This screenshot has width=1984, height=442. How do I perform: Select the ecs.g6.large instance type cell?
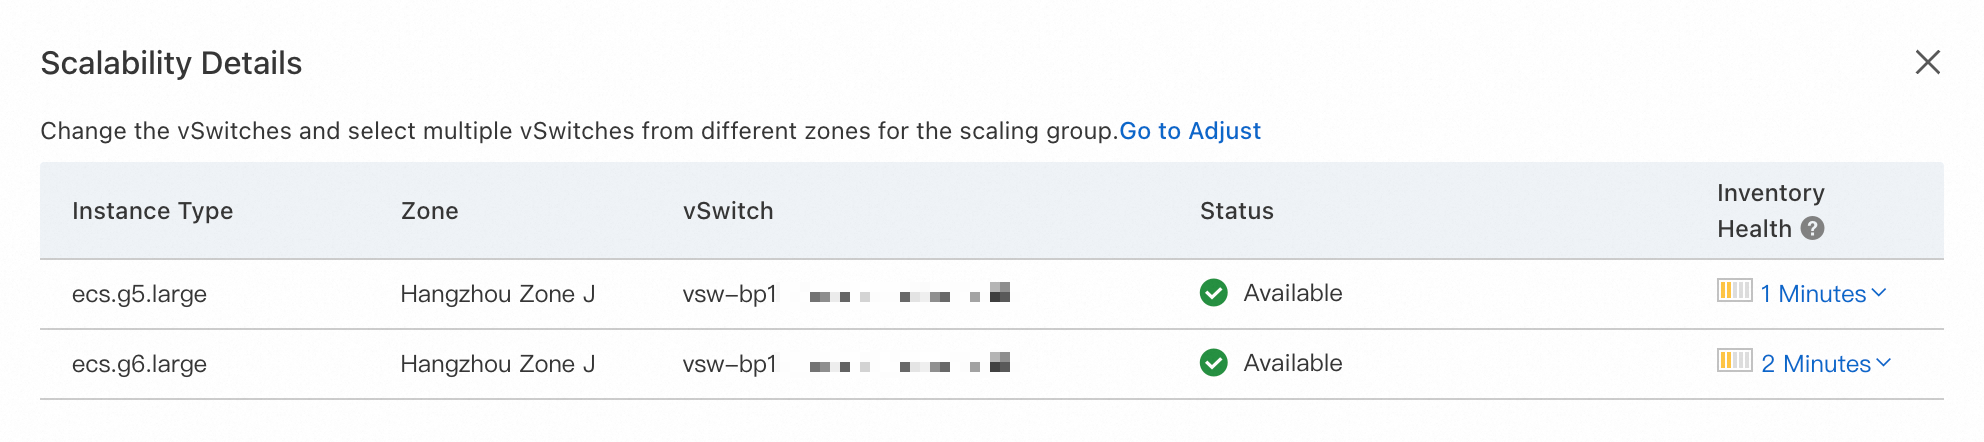[x=139, y=364]
